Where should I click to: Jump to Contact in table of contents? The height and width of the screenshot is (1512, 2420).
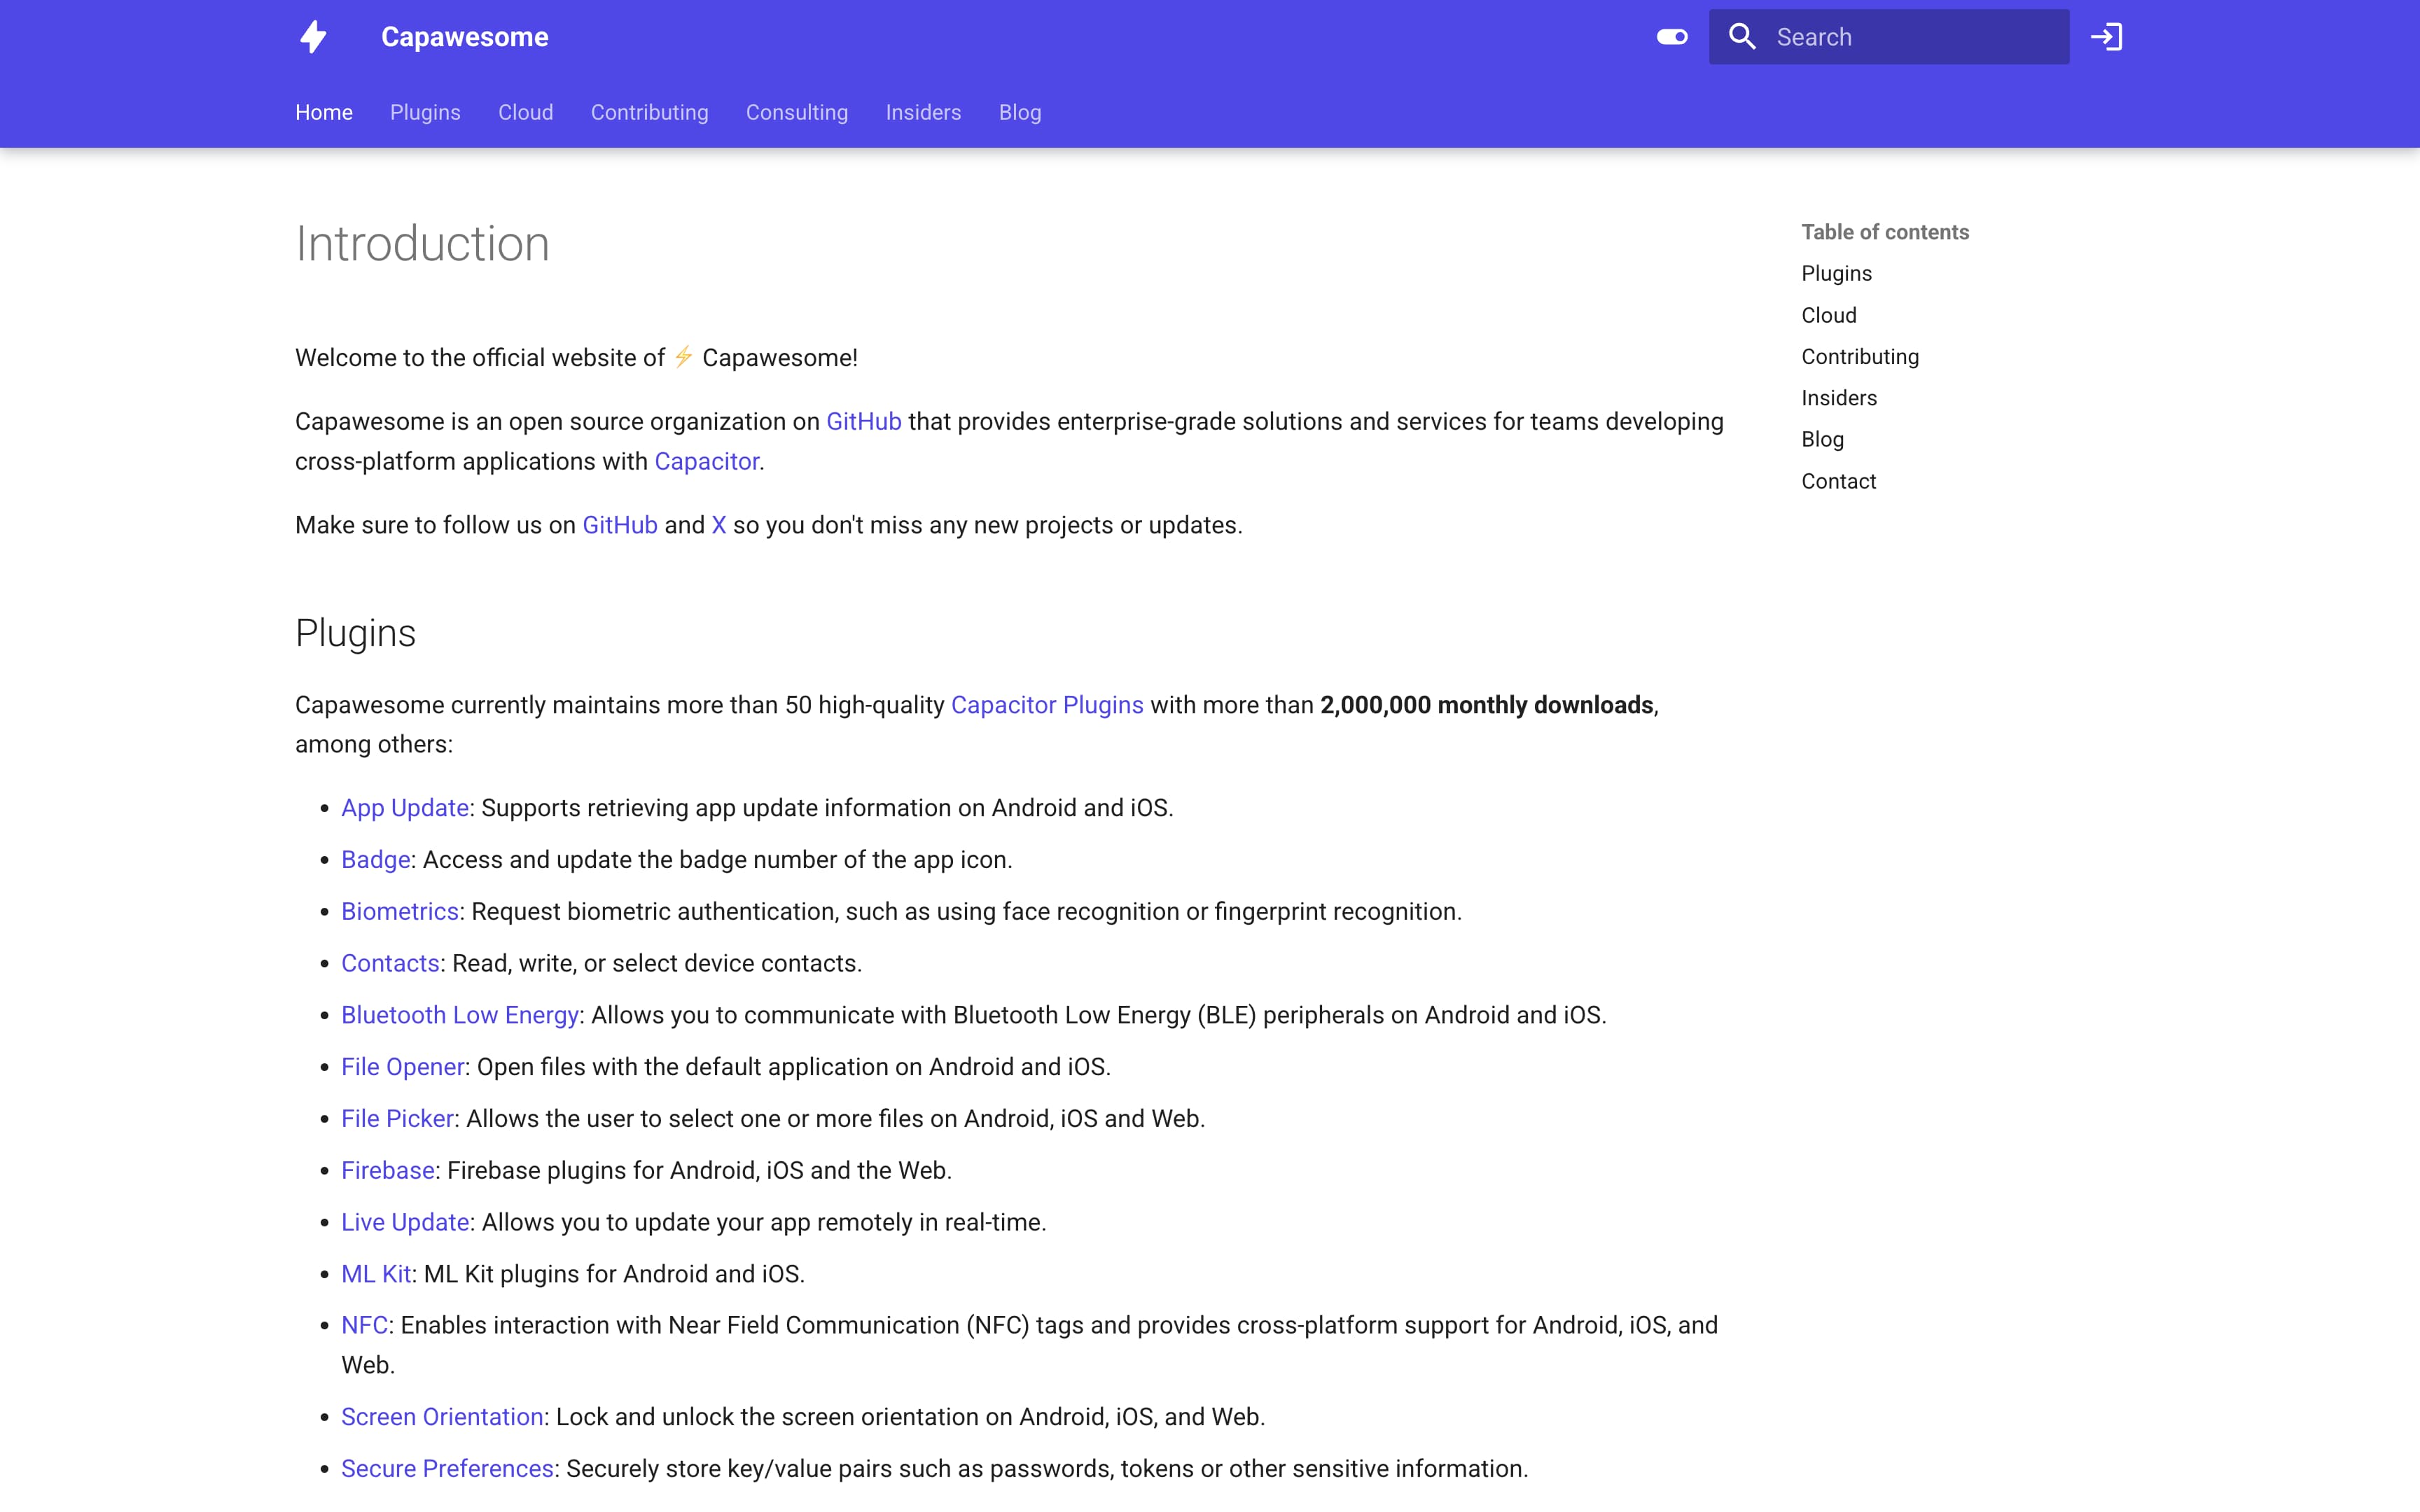click(1838, 481)
